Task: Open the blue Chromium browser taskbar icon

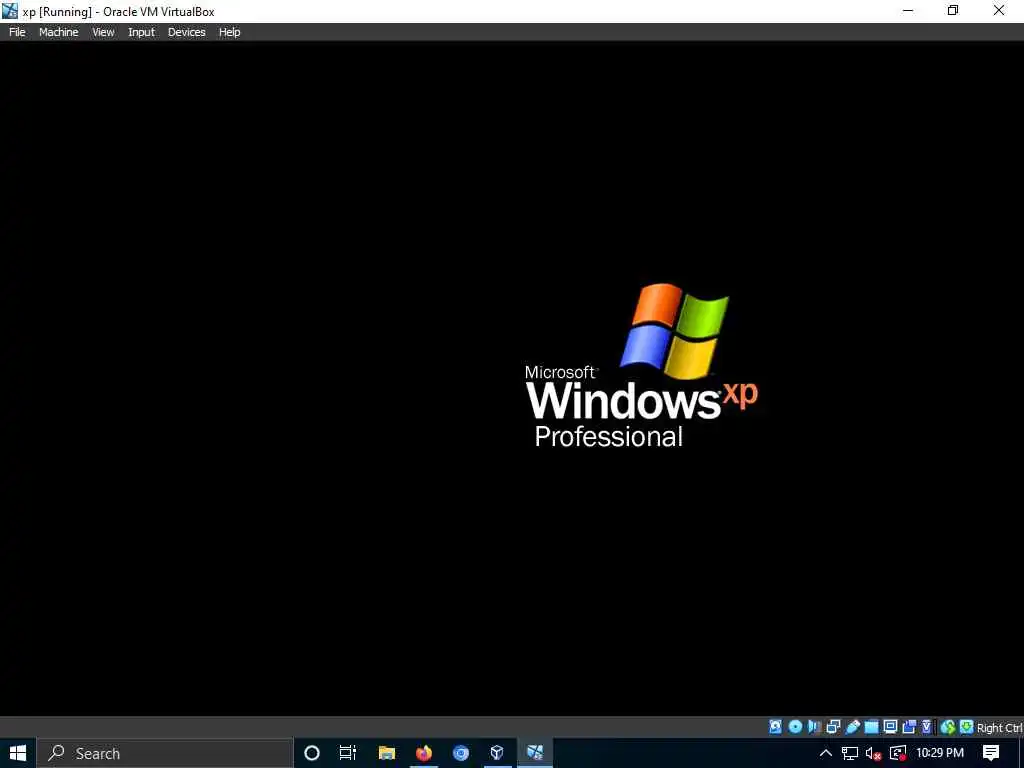Action: 461,753
